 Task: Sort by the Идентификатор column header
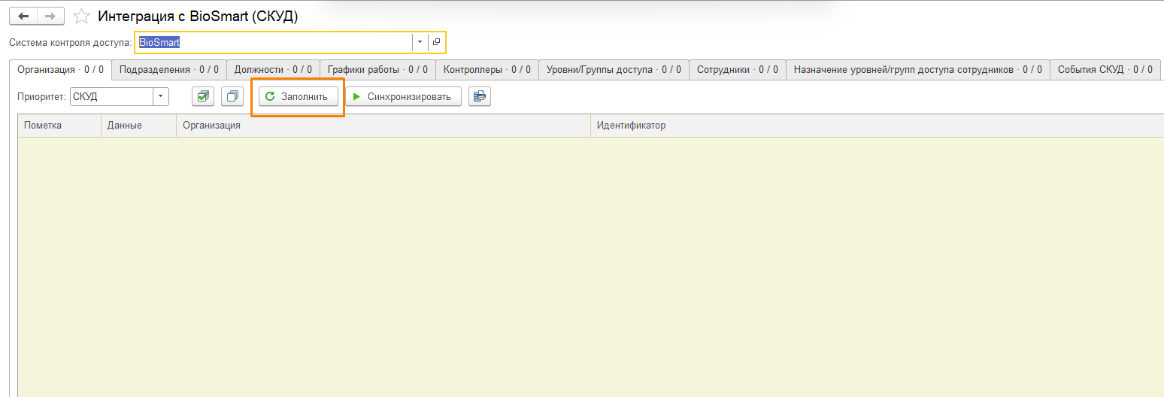[877, 125]
